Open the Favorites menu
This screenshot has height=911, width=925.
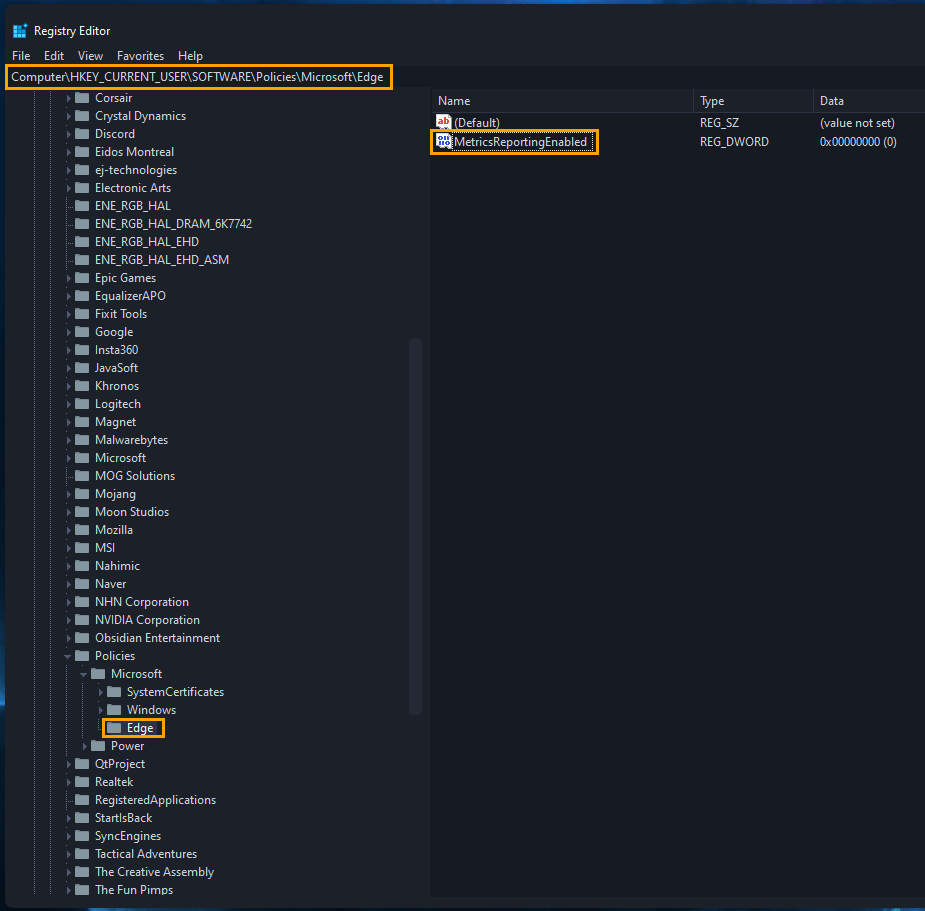[140, 56]
